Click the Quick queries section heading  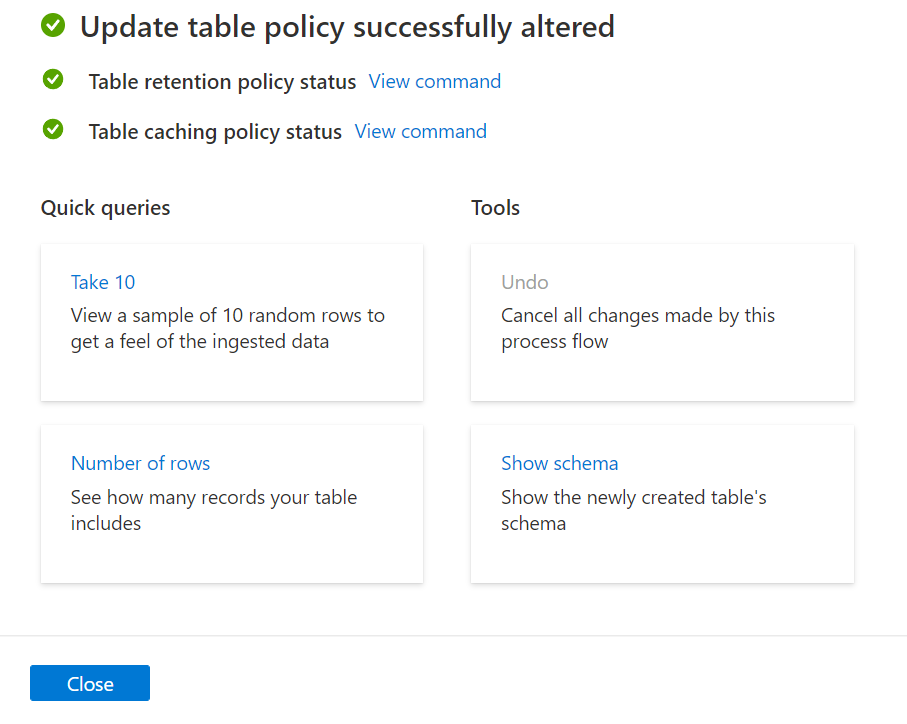(x=105, y=207)
